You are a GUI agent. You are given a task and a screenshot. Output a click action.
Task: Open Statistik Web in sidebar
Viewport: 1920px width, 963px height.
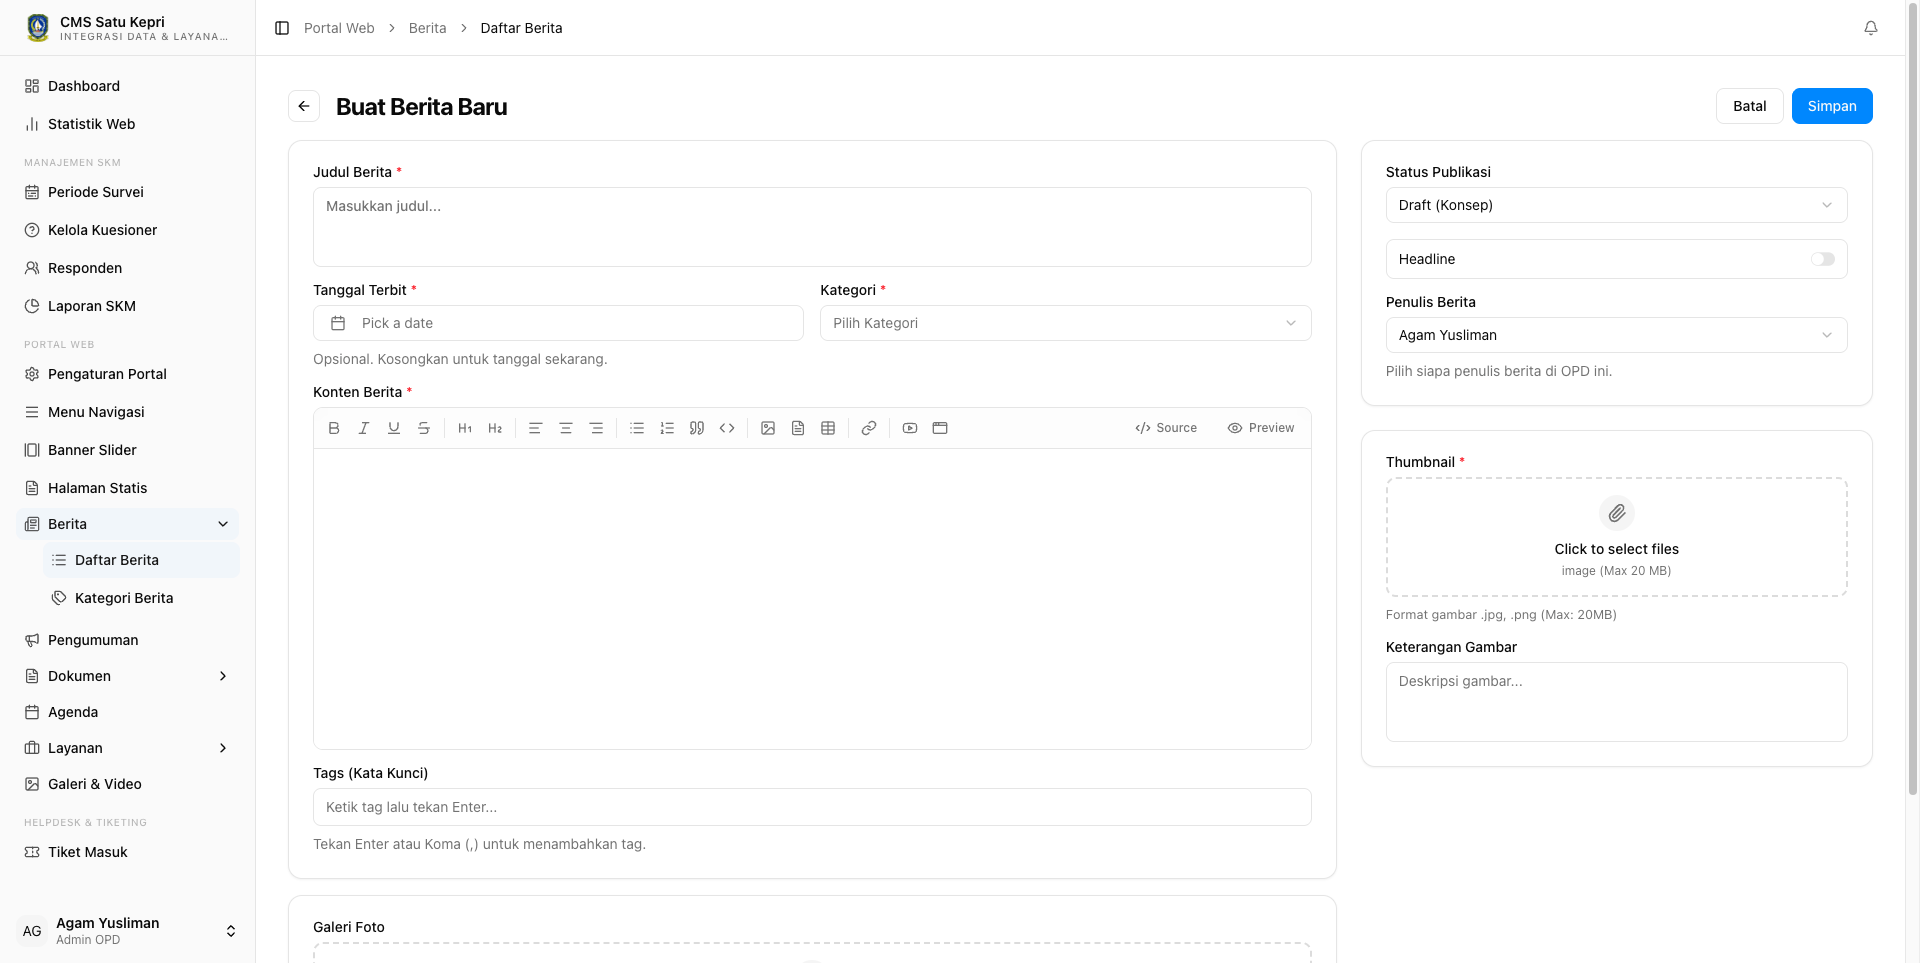[x=128, y=124]
